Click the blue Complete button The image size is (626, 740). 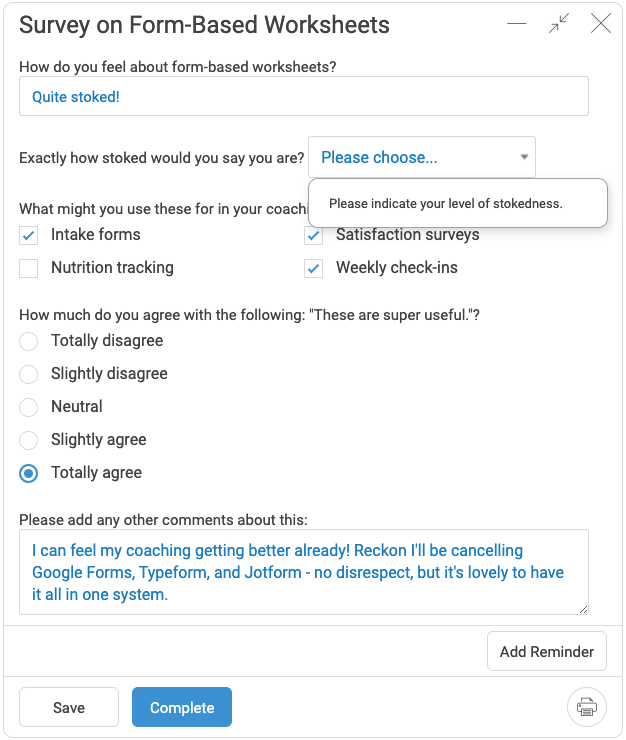click(x=182, y=707)
